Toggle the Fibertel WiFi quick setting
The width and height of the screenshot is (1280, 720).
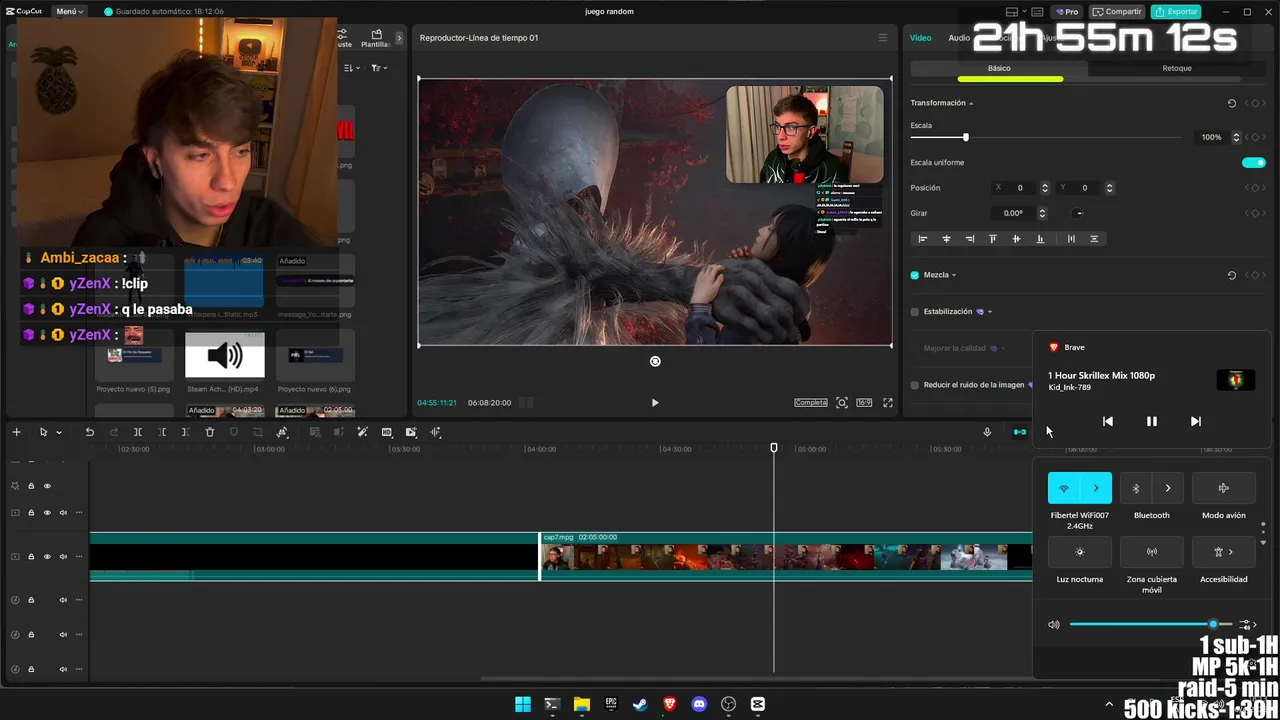pyautogui.click(x=1064, y=488)
